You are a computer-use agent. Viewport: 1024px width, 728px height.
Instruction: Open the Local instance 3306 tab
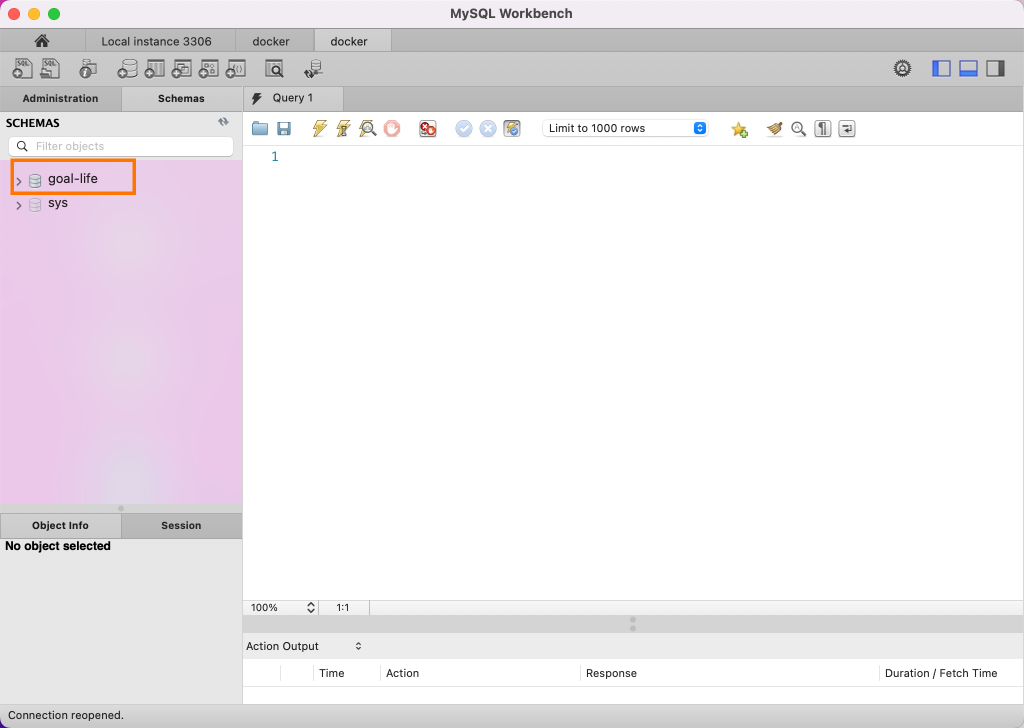[157, 41]
